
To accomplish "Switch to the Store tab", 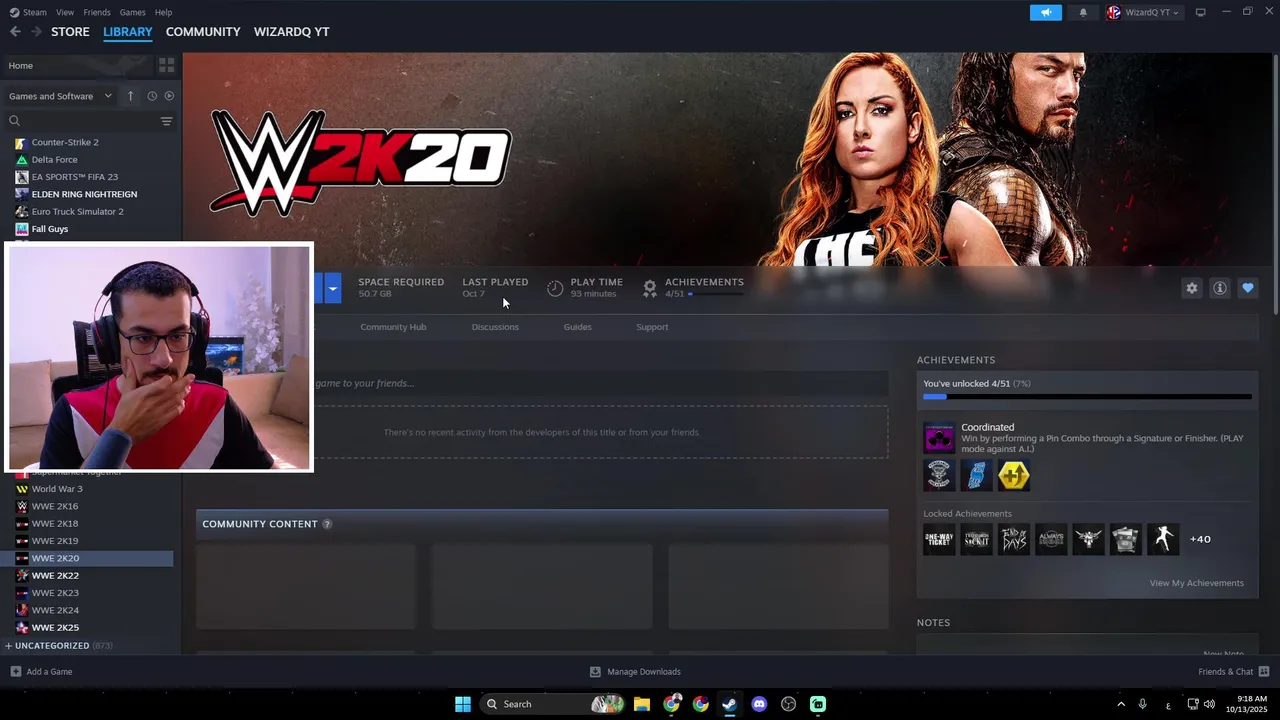I will [70, 32].
